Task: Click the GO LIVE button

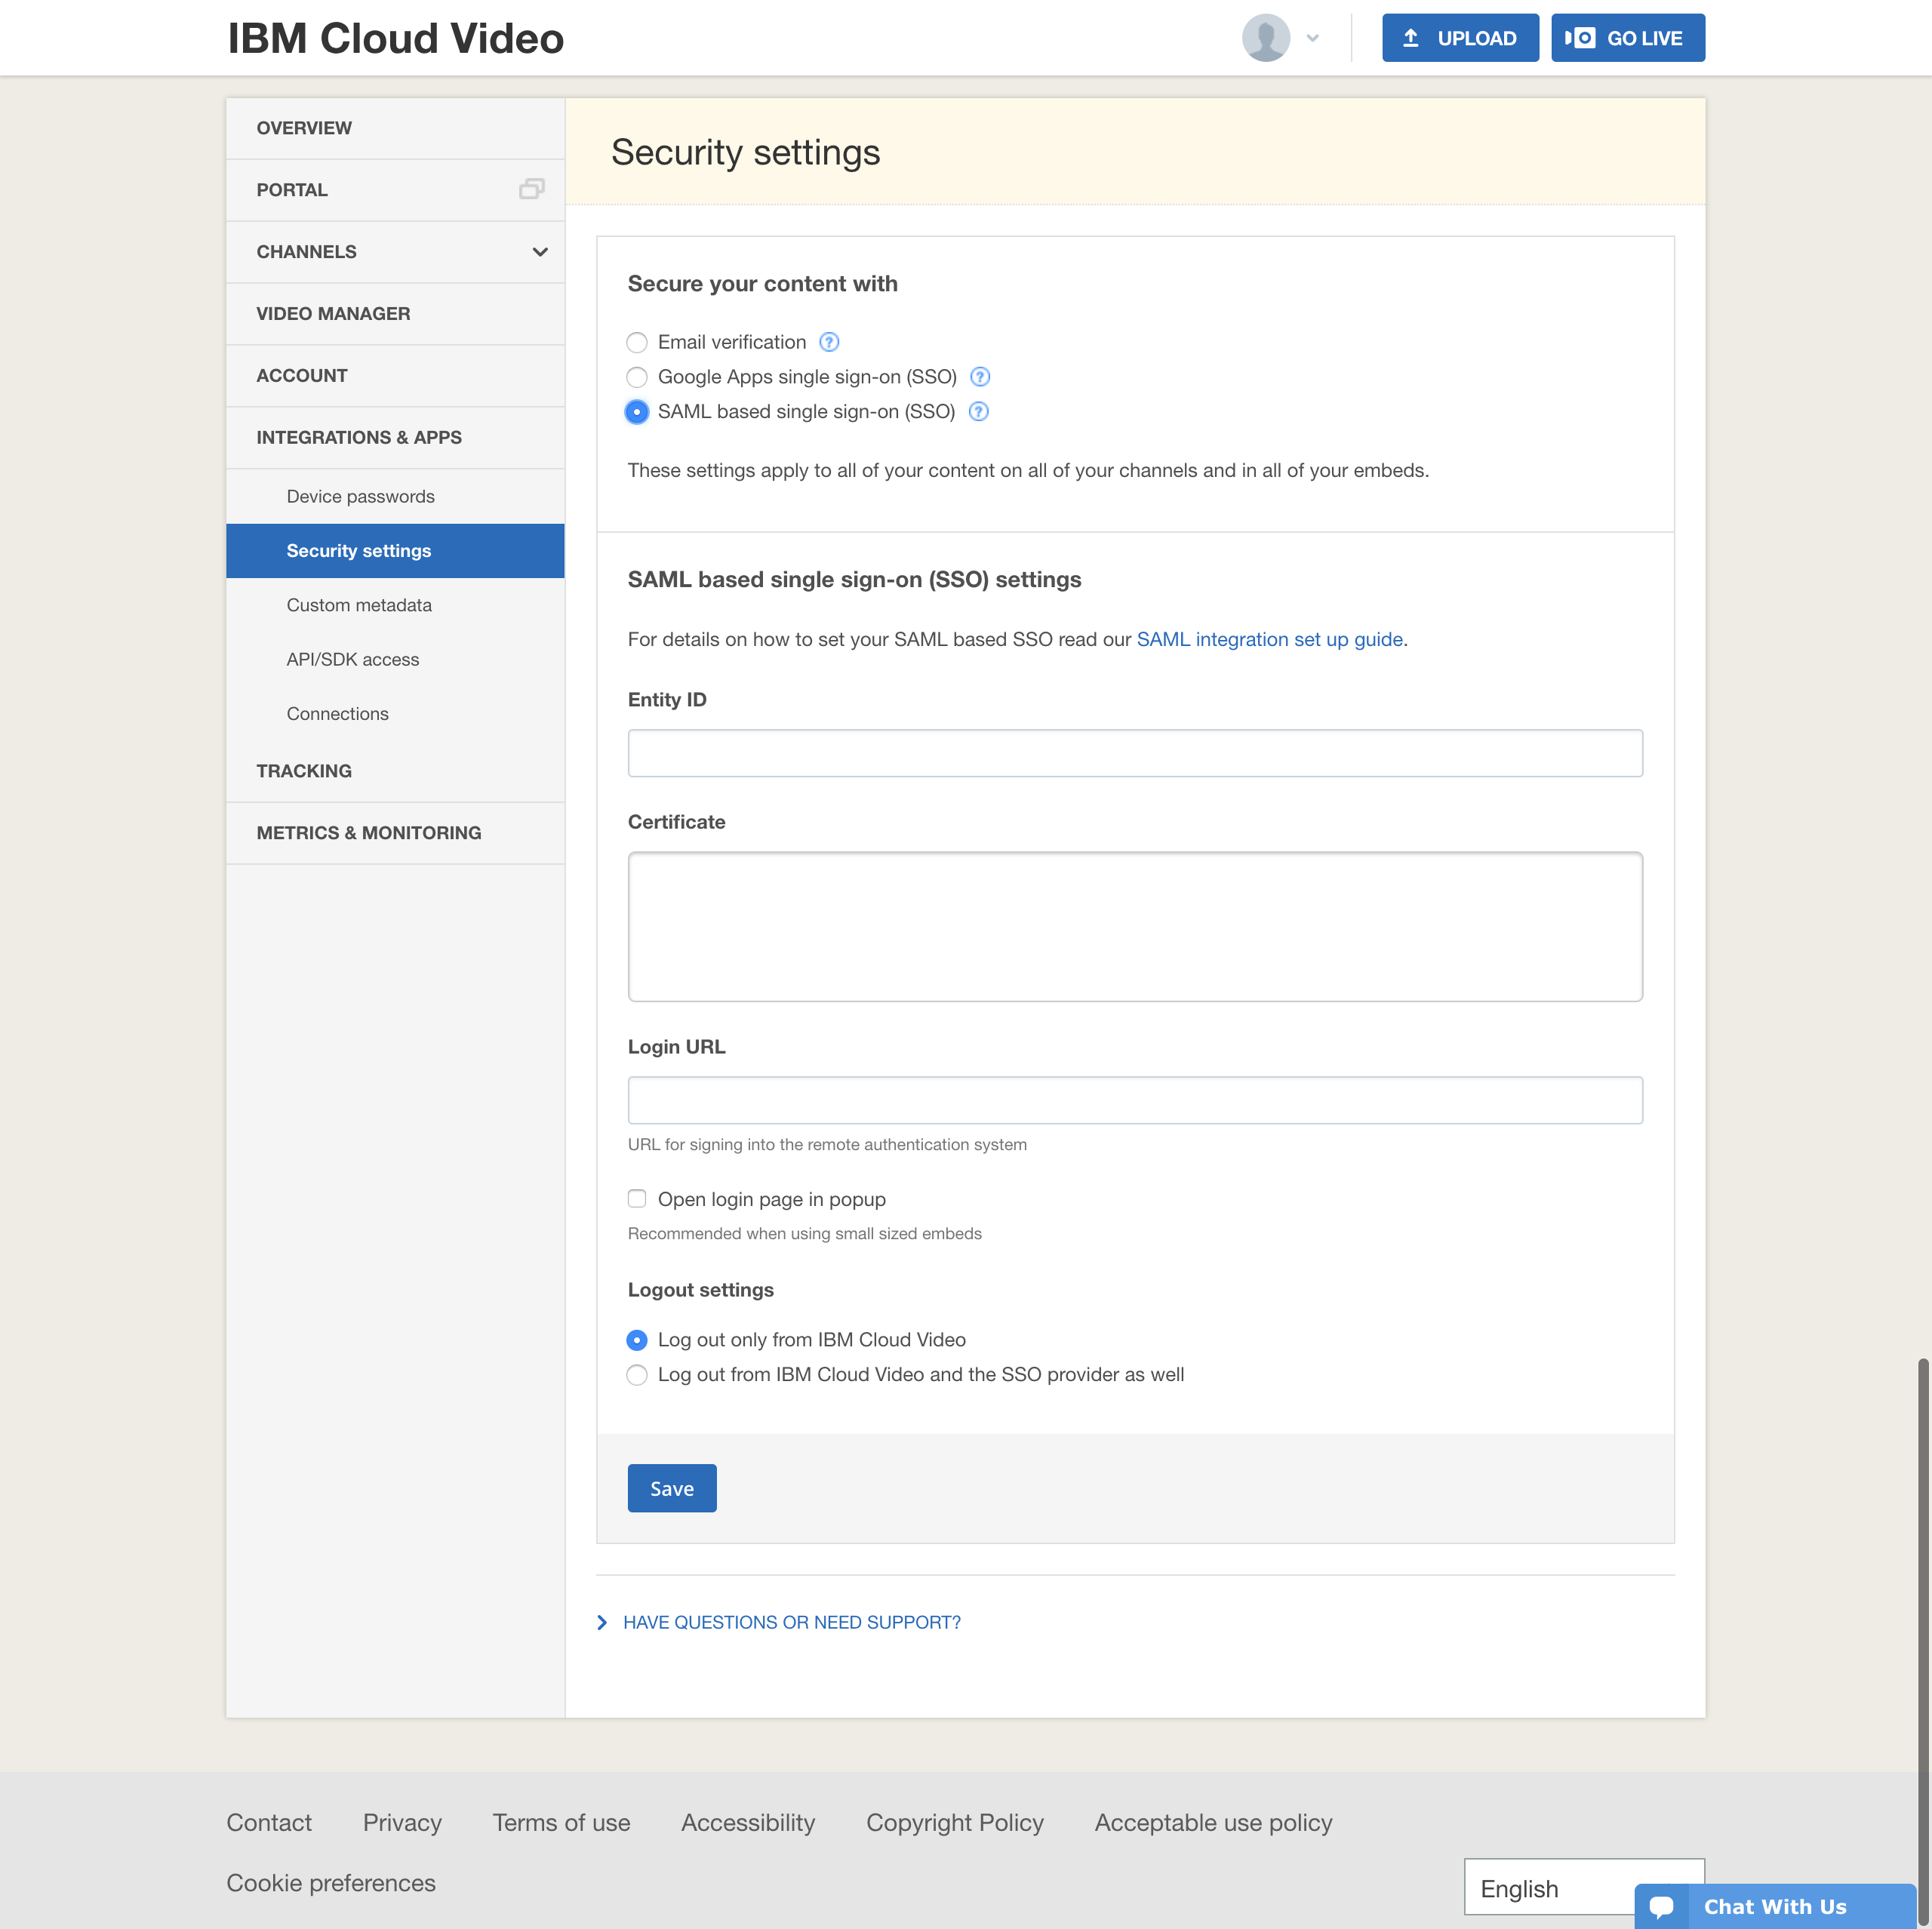Action: (x=1627, y=38)
